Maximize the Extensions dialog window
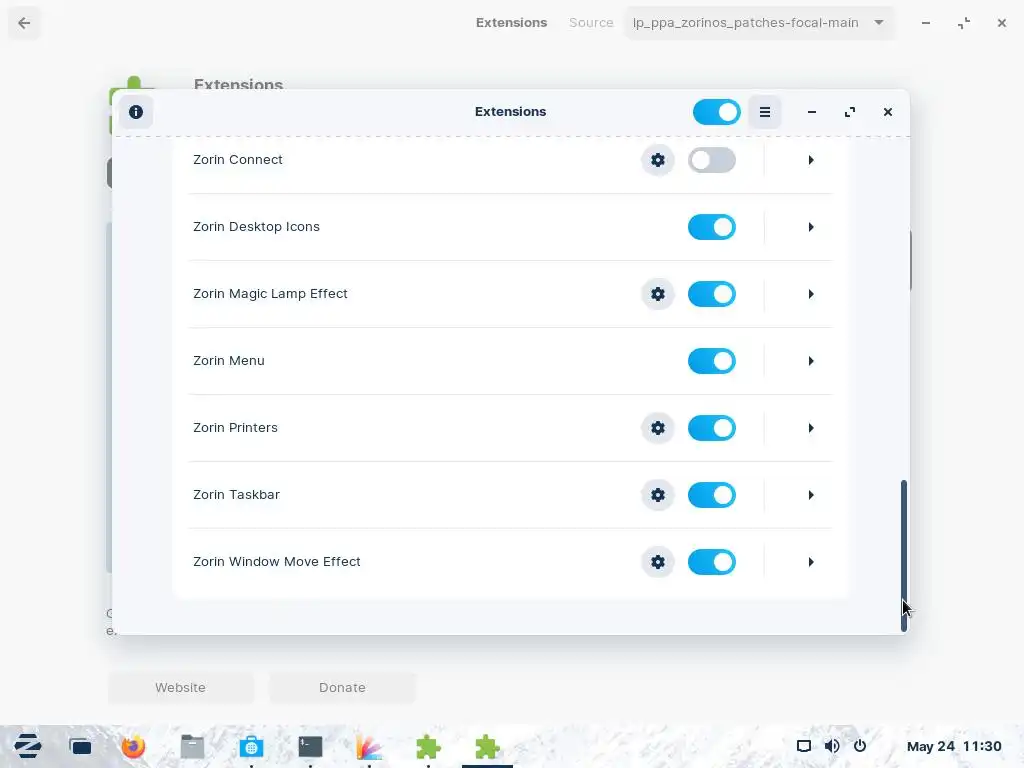The height and width of the screenshot is (768, 1024). (x=850, y=112)
